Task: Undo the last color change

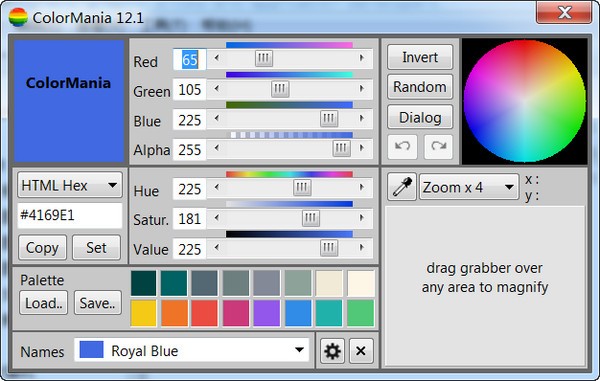Action: (402, 147)
